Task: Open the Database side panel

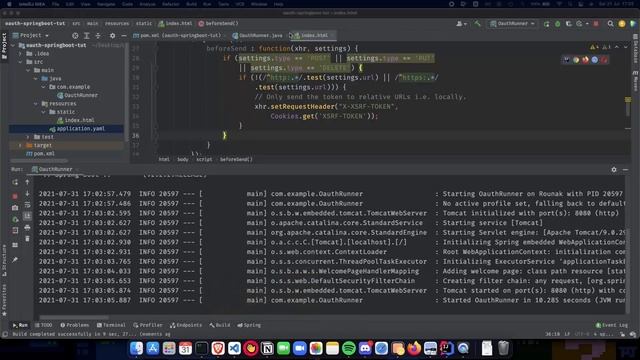Action: click(x=635, y=49)
